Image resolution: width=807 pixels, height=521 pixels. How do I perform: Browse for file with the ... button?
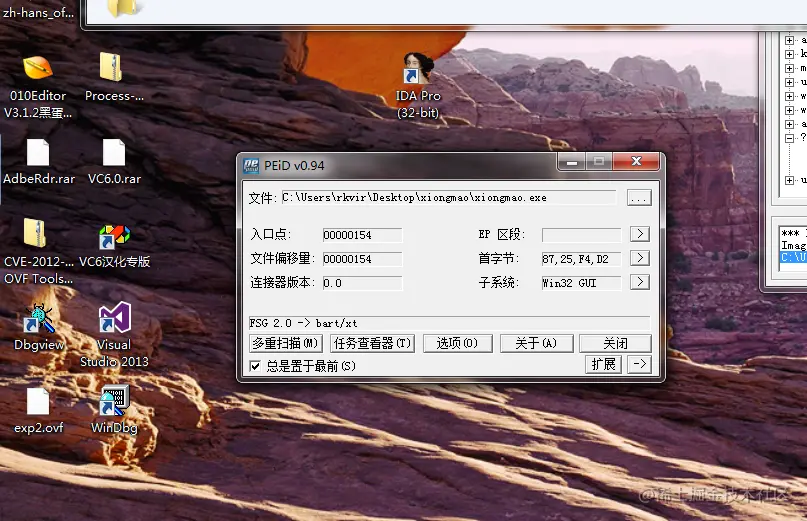tap(639, 198)
